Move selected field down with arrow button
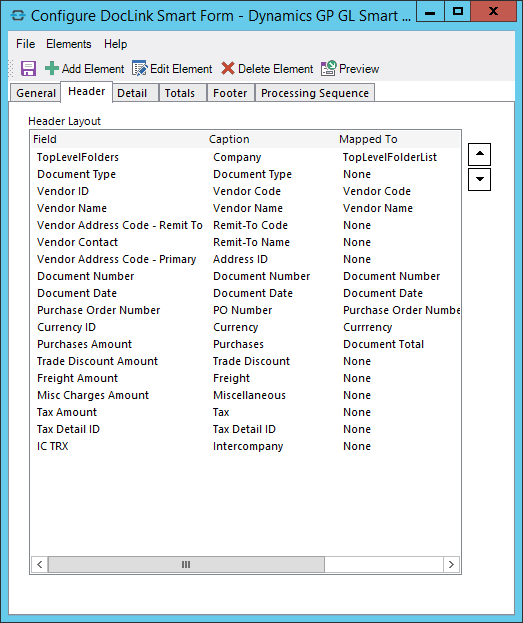The width and height of the screenshot is (523, 623). 479,179
